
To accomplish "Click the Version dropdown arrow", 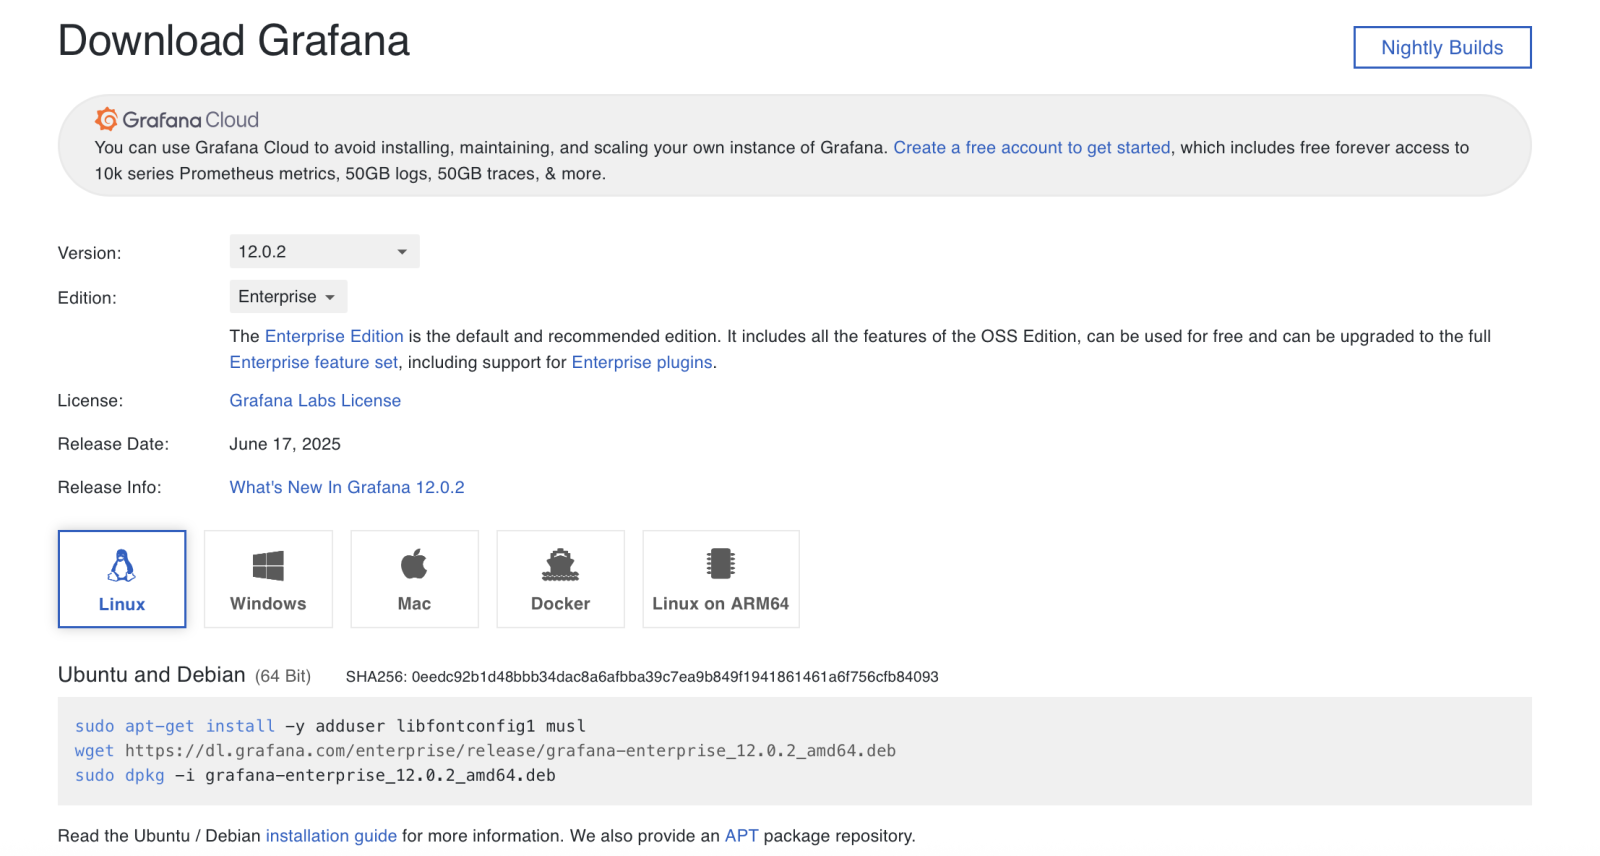I will [x=402, y=252].
